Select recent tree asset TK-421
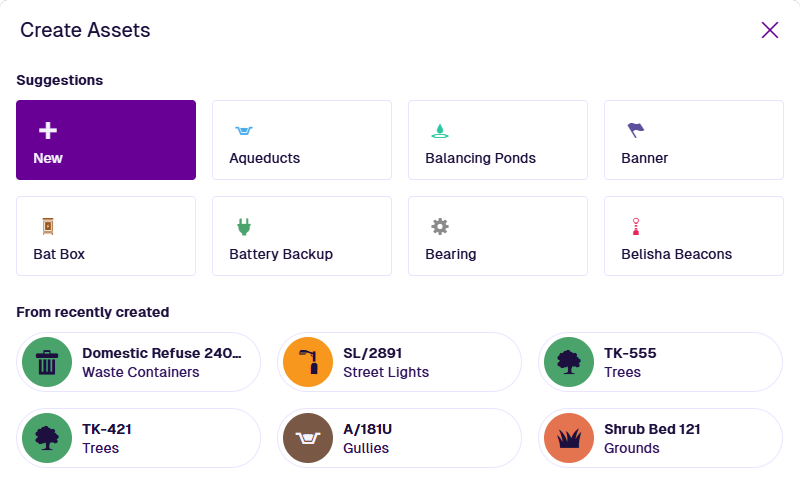Image resolution: width=800 pixels, height=493 pixels. point(160,438)
